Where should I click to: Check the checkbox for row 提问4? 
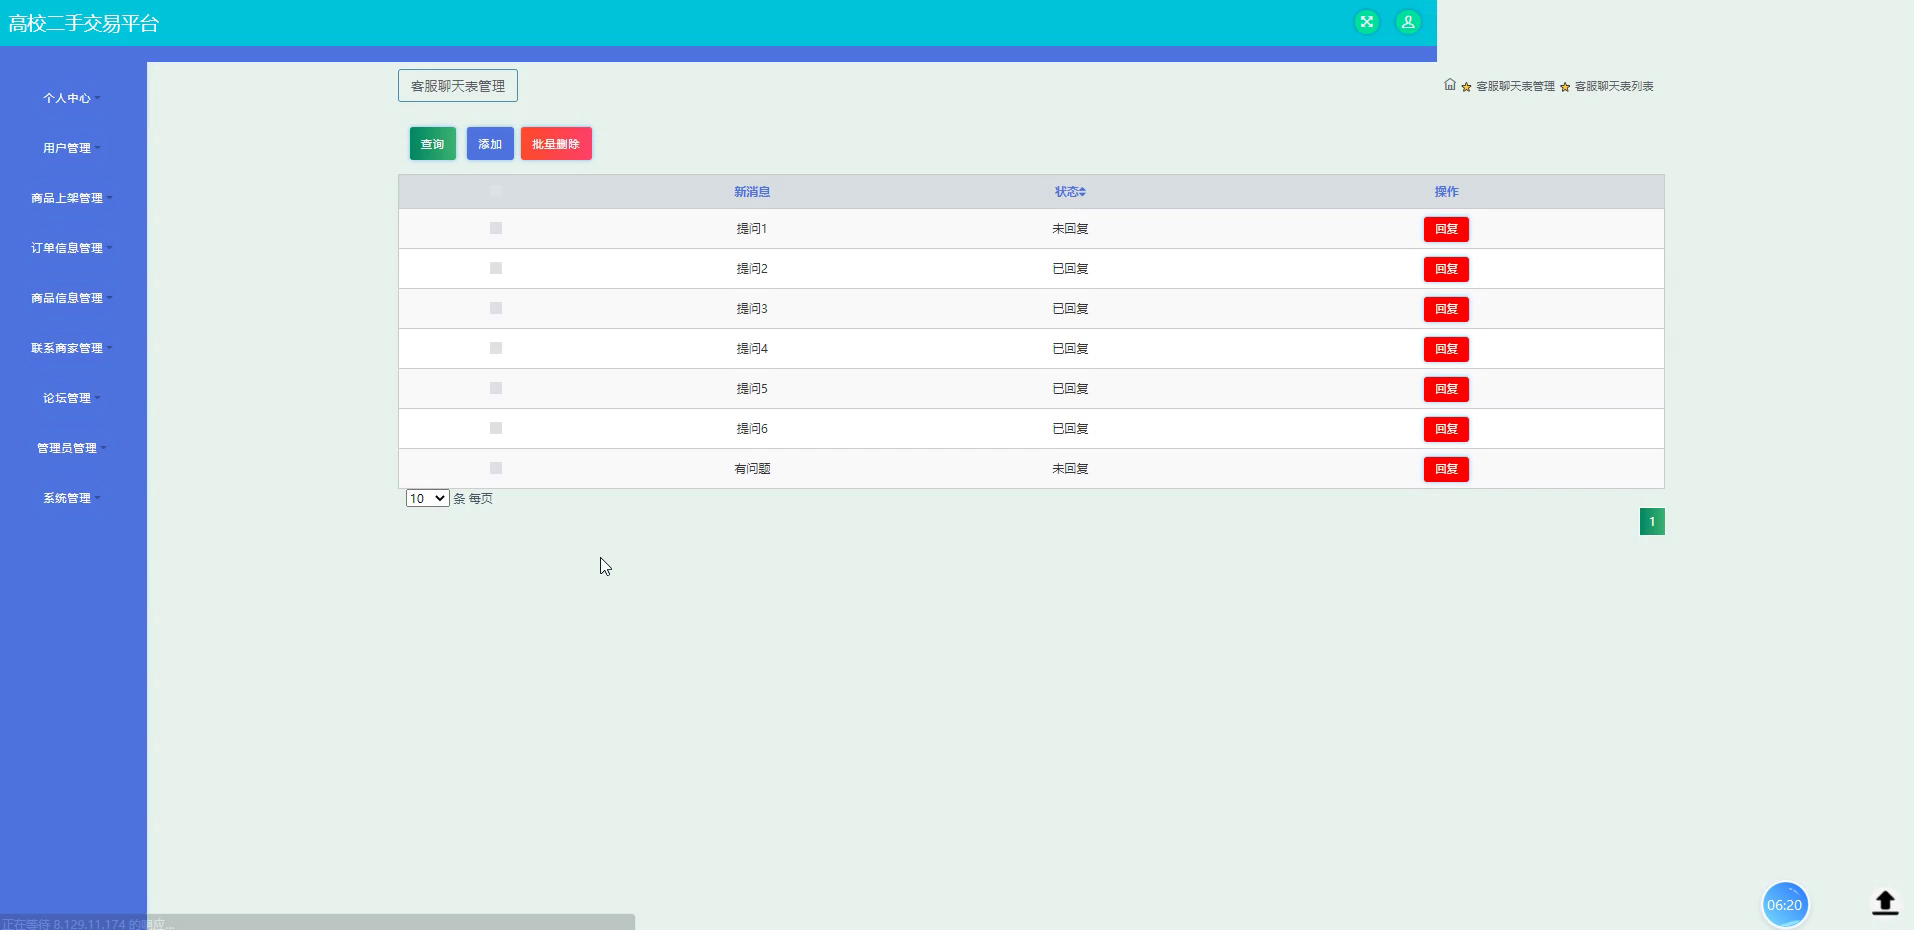click(x=496, y=348)
